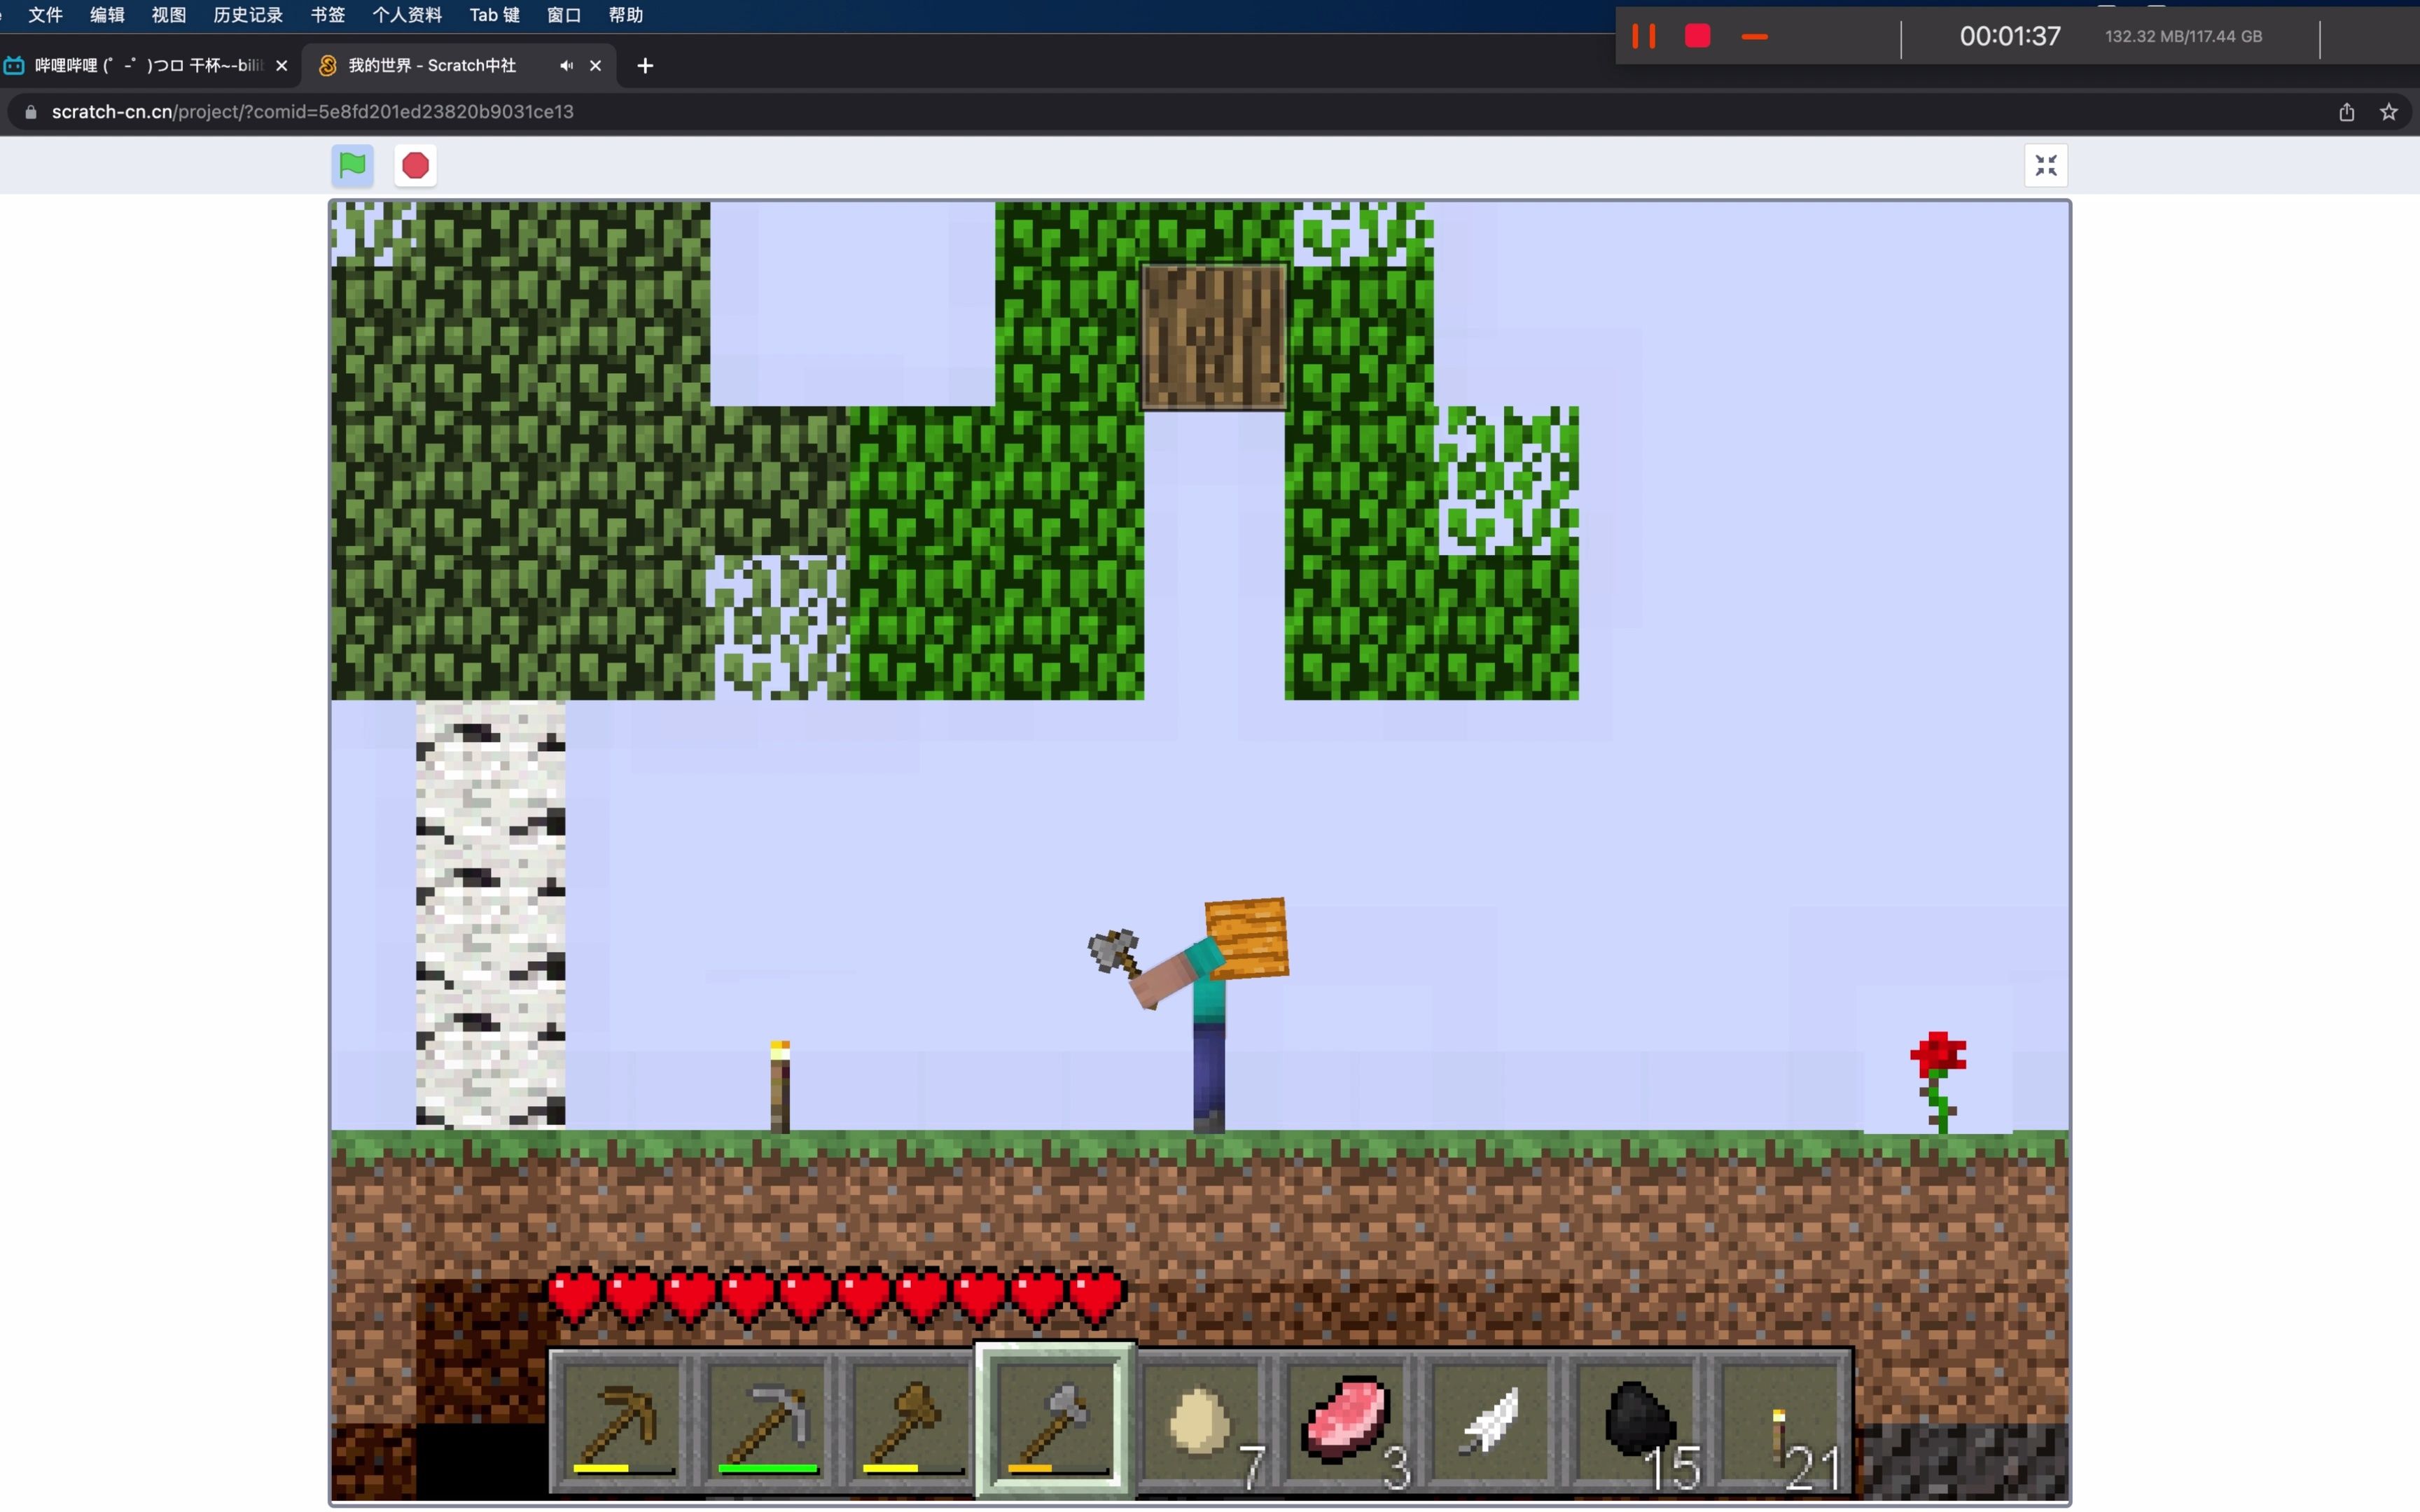Click the oak log block in tree
Viewport: 2420px width, 1512px height.
(1214, 336)
